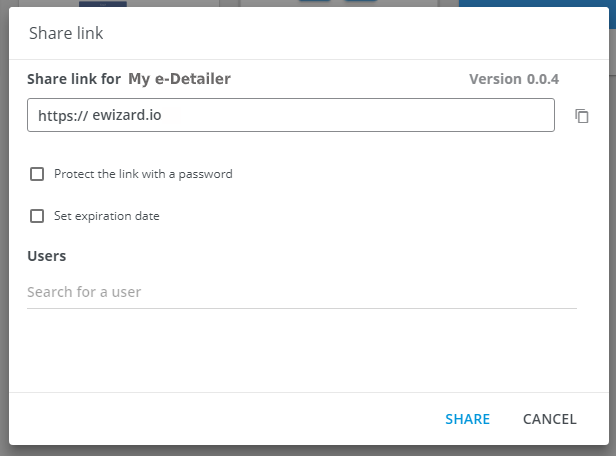This screenshot has height=456, width=616.
Task: Click the Version 0.0.4 label
Action: pos(514,79)
